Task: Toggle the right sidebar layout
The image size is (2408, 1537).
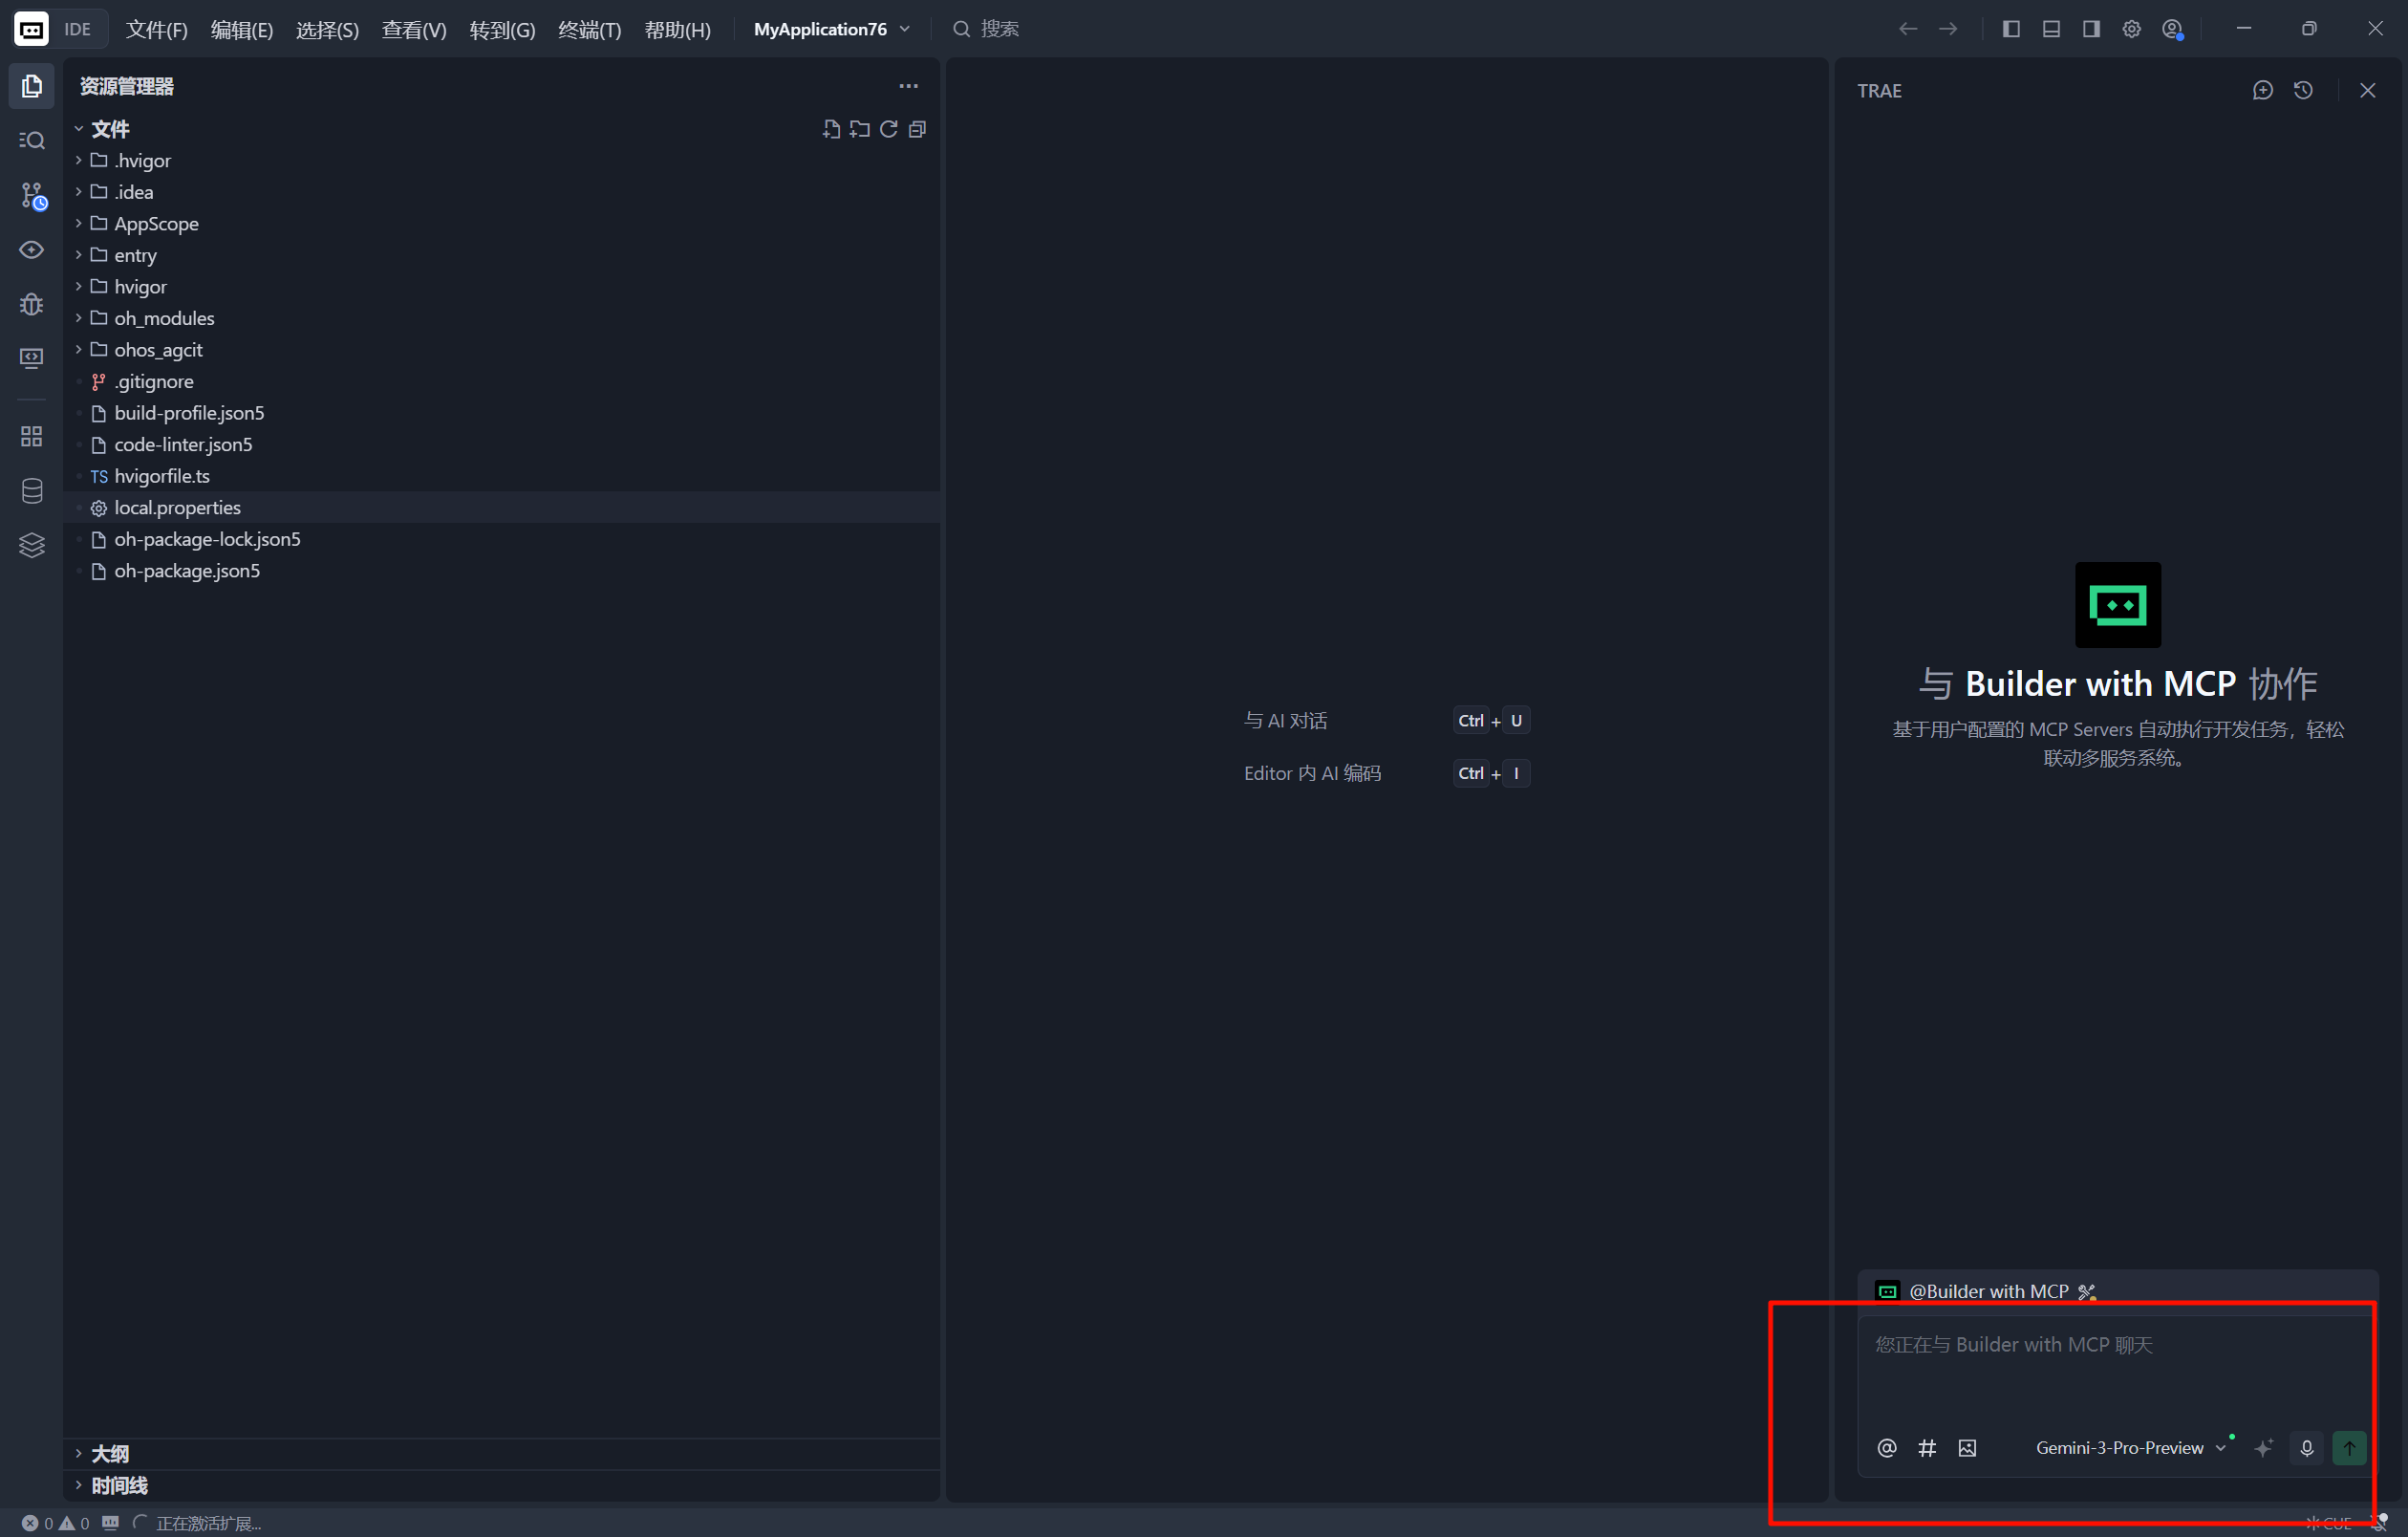Action: (2091, 29)
